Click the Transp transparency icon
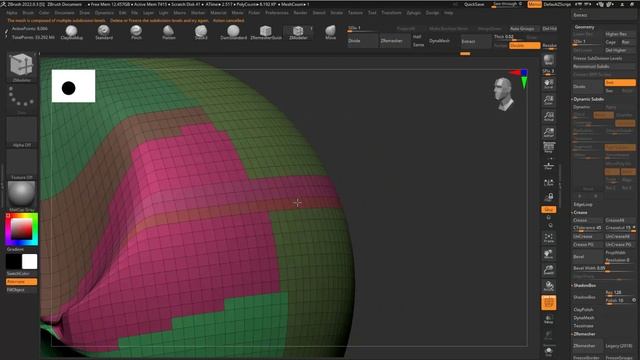This screenshot has height=360, width=640. coord(549,319)
